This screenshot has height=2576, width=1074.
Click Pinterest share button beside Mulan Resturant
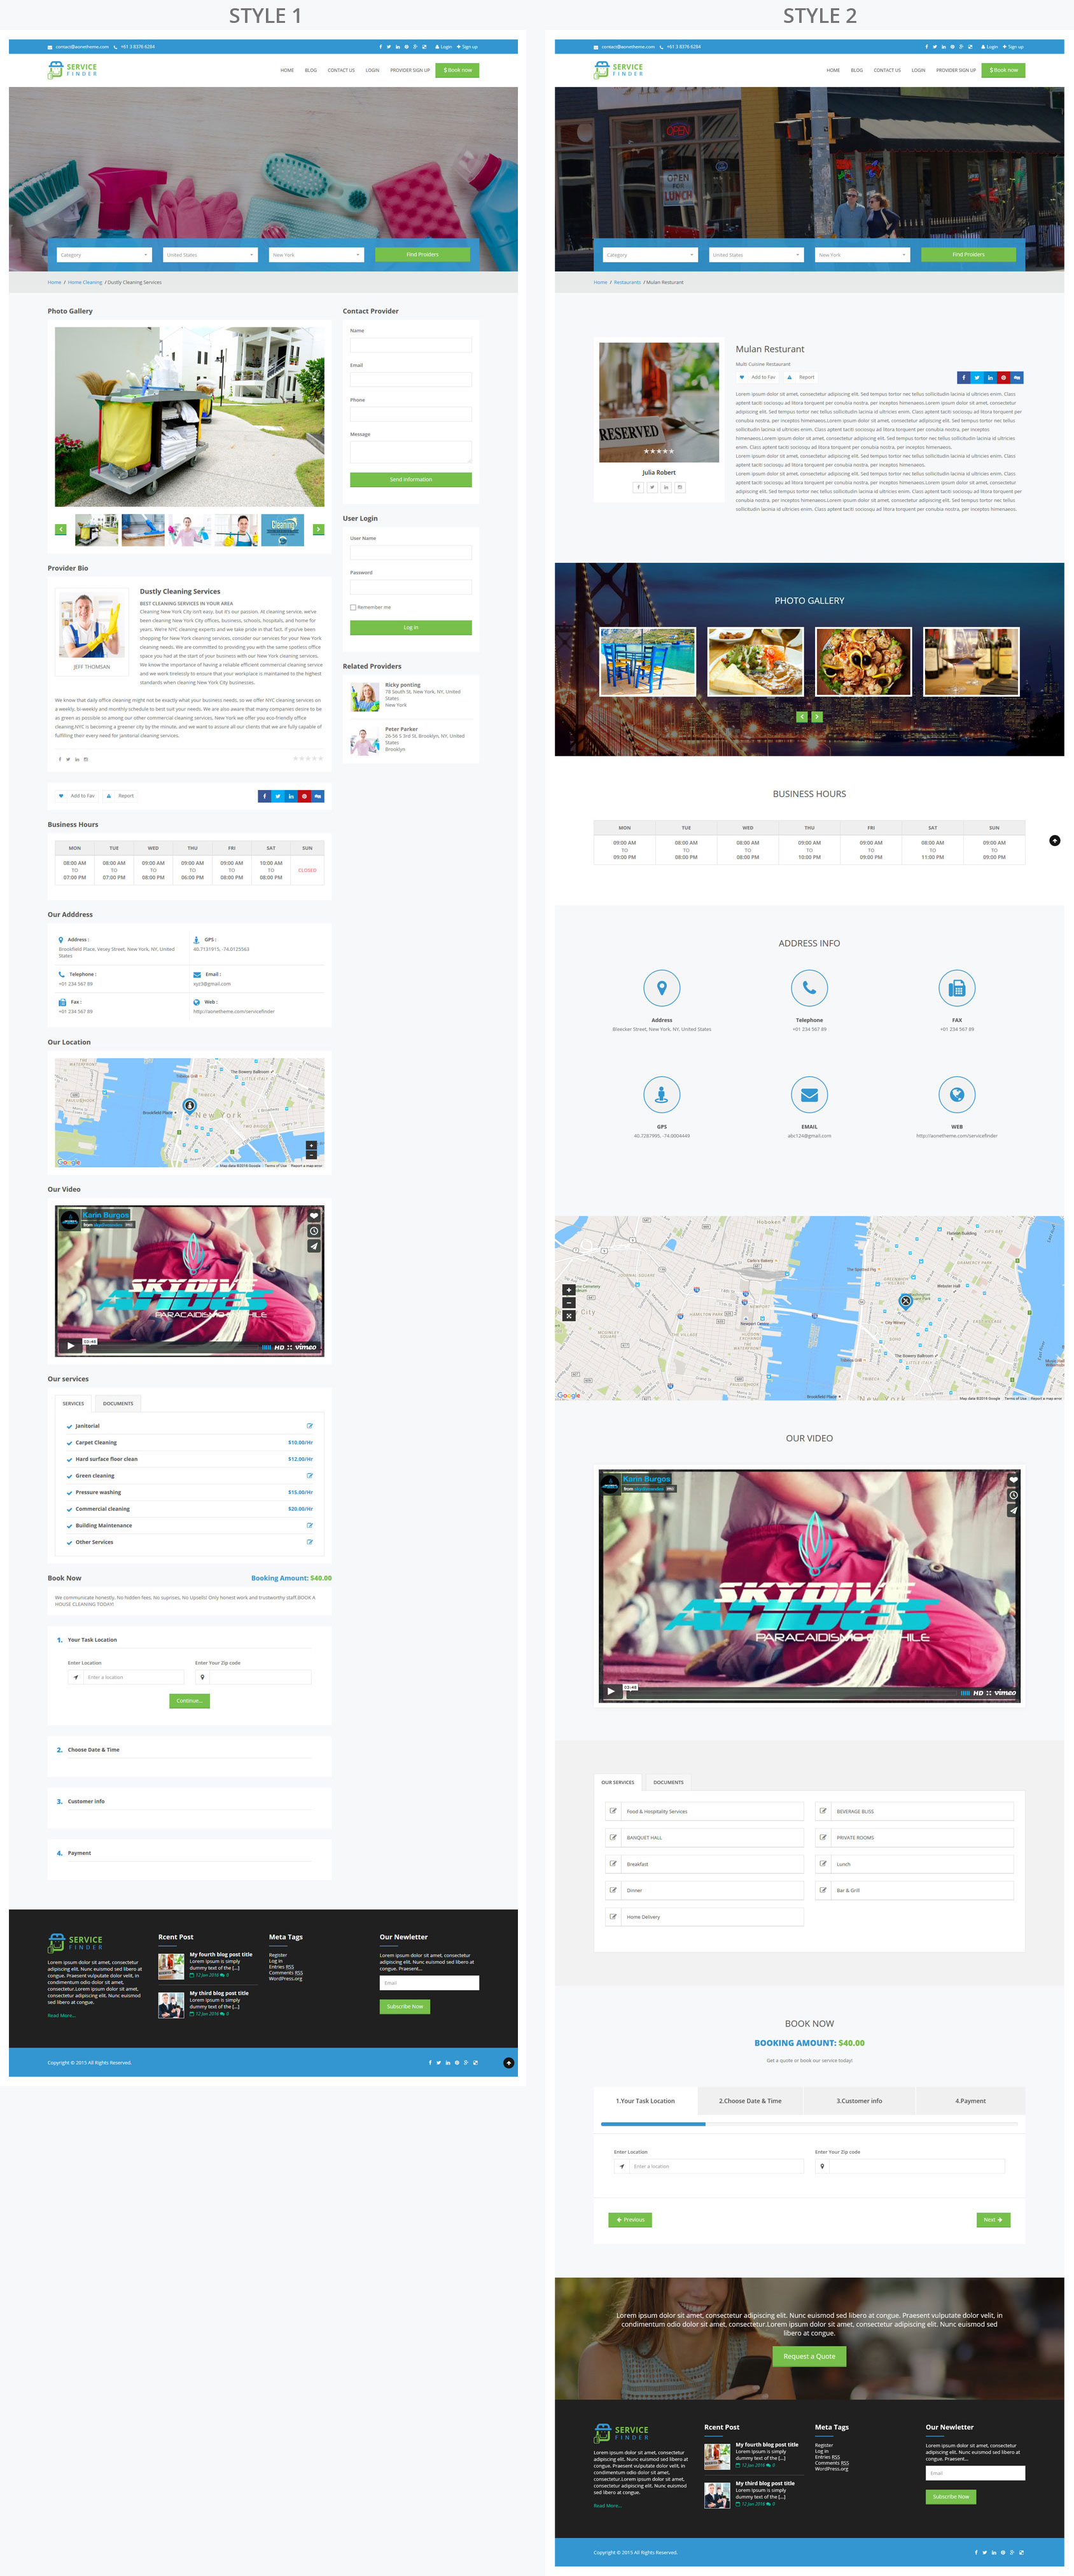1003,378
